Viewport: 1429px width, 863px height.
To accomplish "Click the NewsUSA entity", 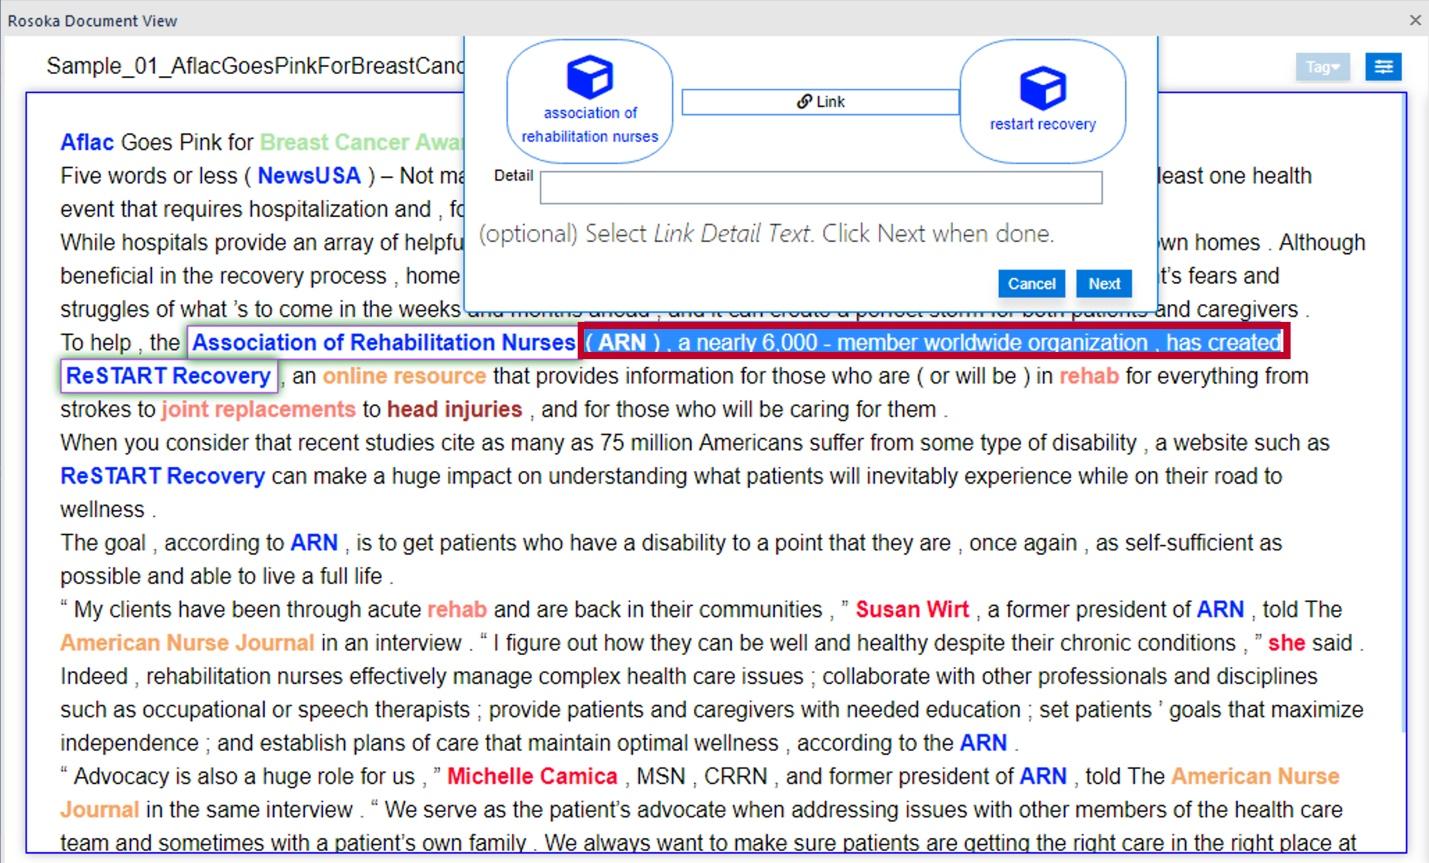I will coord(309,176).
